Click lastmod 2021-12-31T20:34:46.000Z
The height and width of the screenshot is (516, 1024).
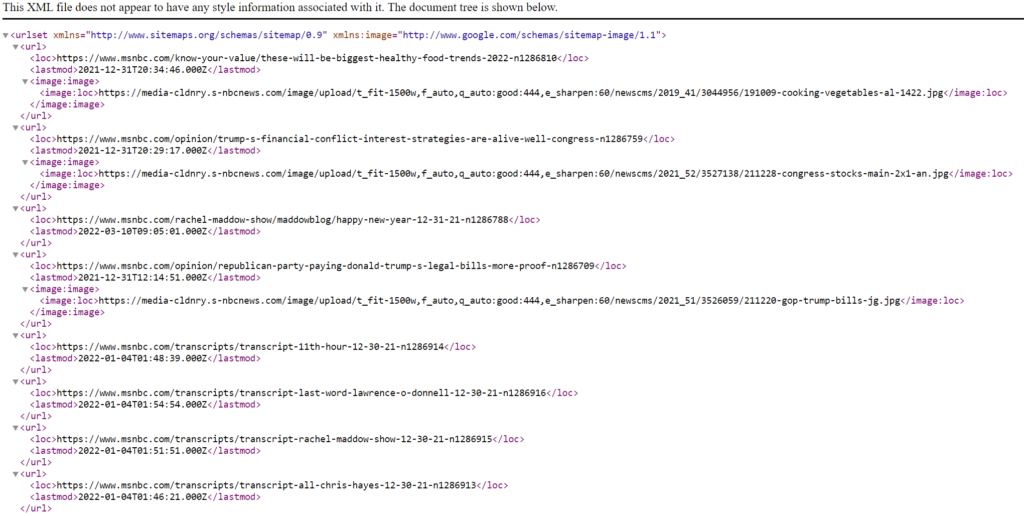click(x=143, y=70)
